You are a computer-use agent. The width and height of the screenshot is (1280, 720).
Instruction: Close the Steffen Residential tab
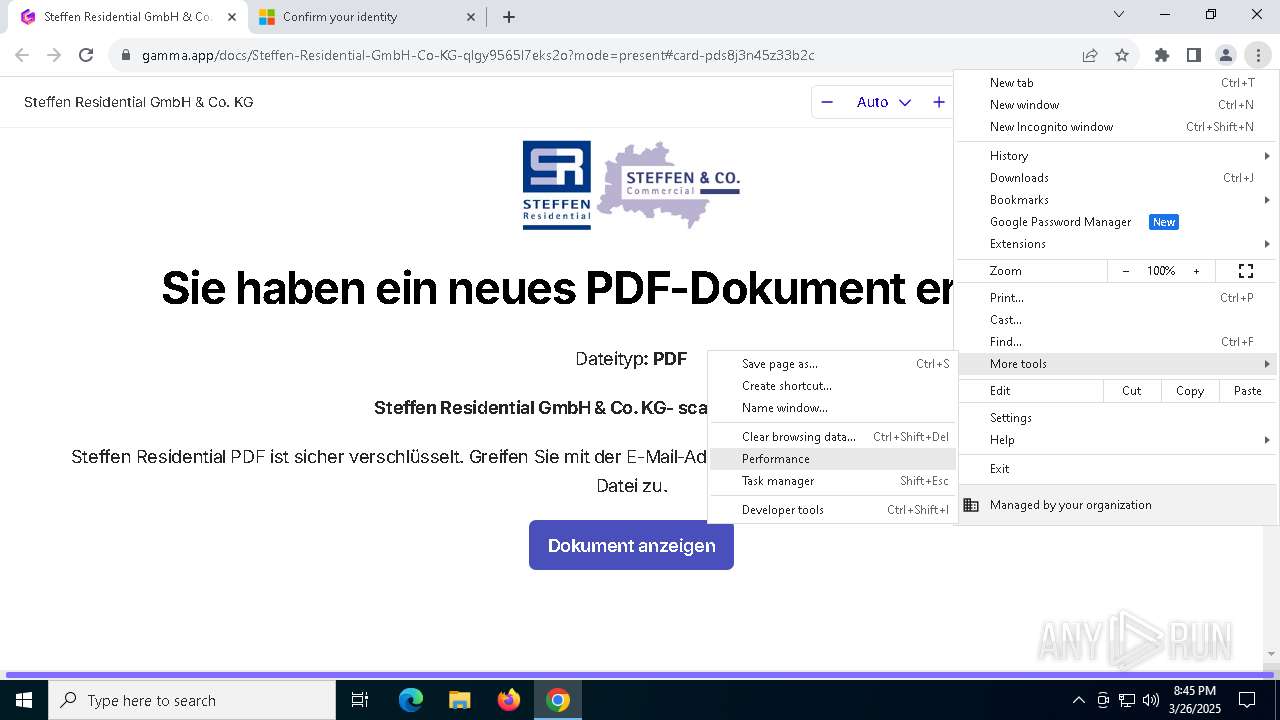[232, 17]
